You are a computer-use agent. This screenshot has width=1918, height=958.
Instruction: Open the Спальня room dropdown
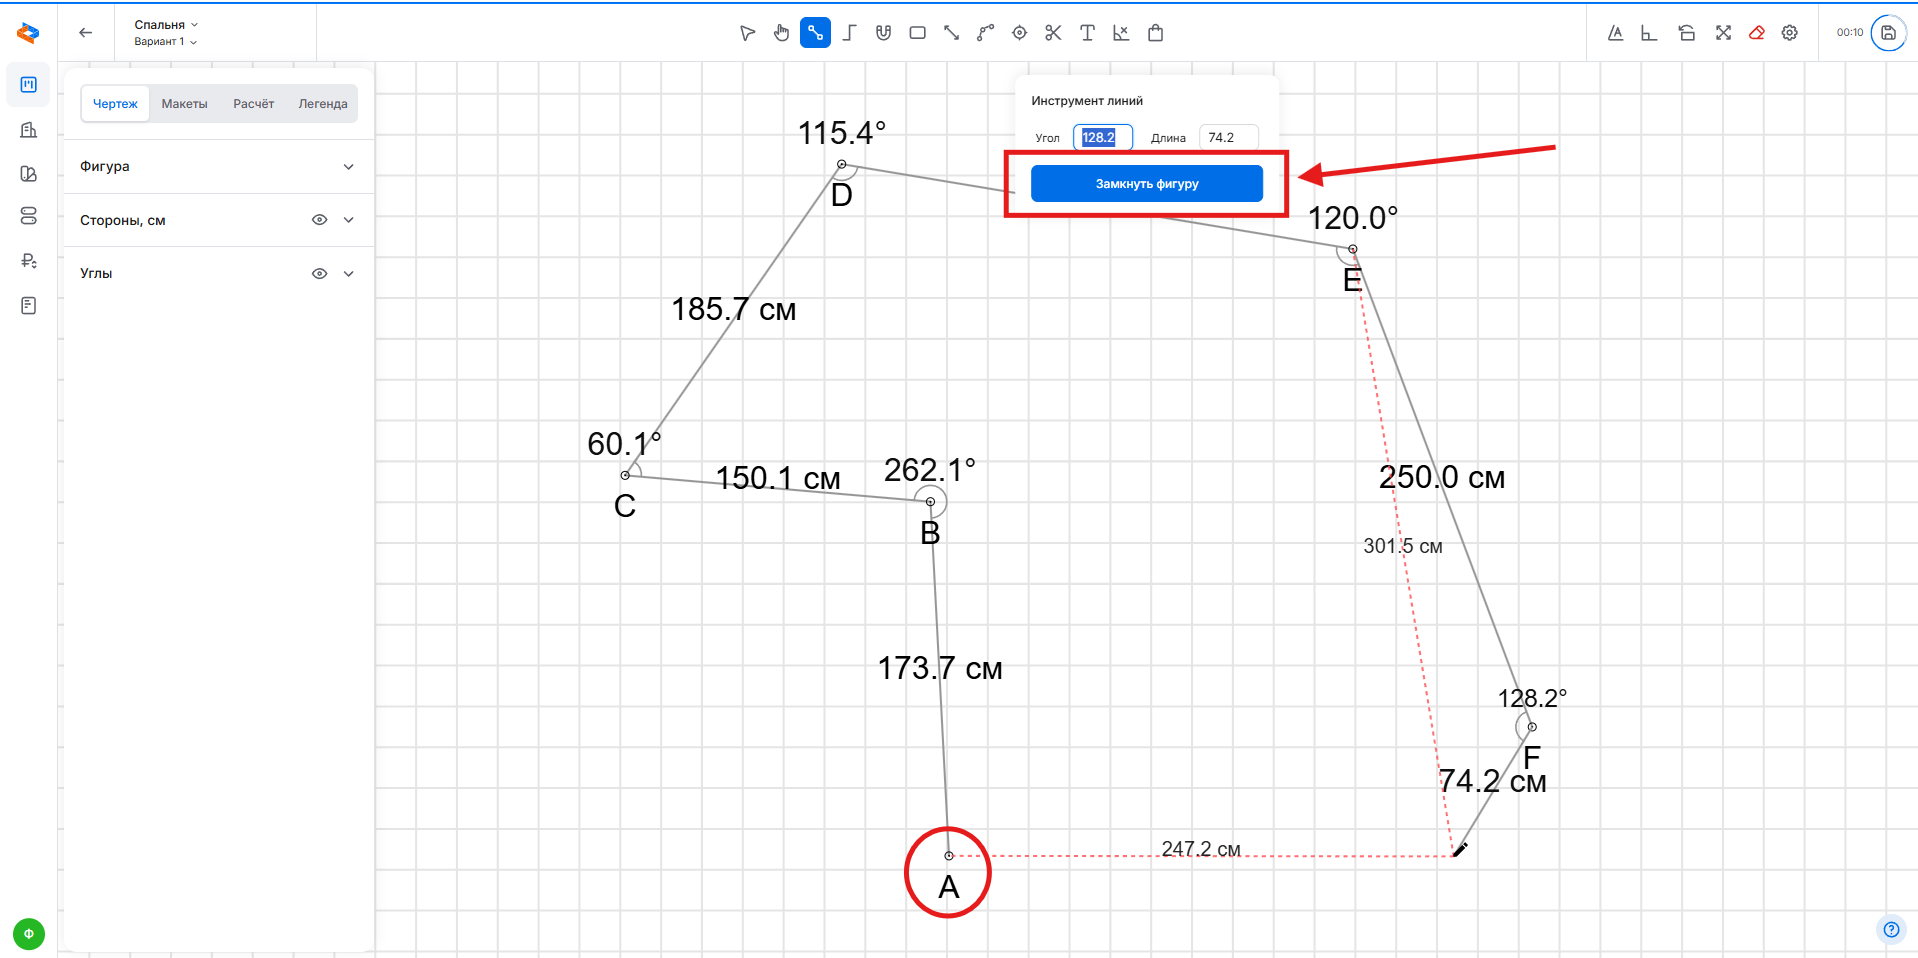pos(166,25)
